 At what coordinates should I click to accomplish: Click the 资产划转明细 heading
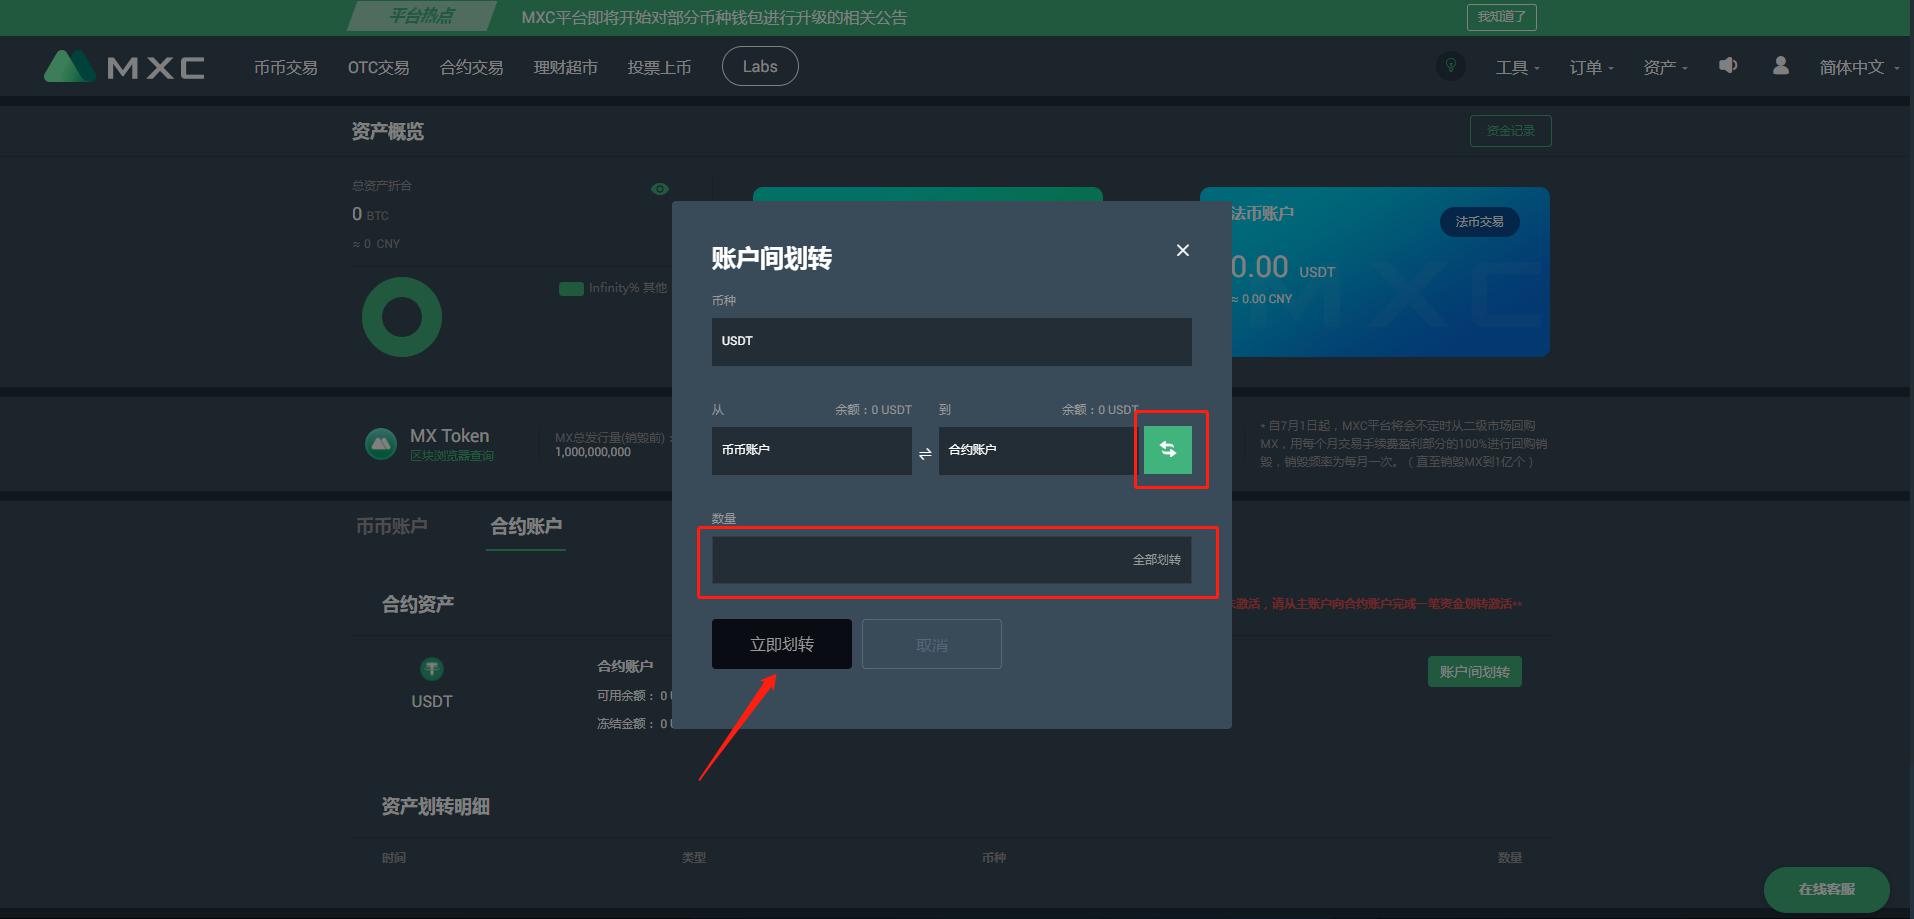coord(436,807)
